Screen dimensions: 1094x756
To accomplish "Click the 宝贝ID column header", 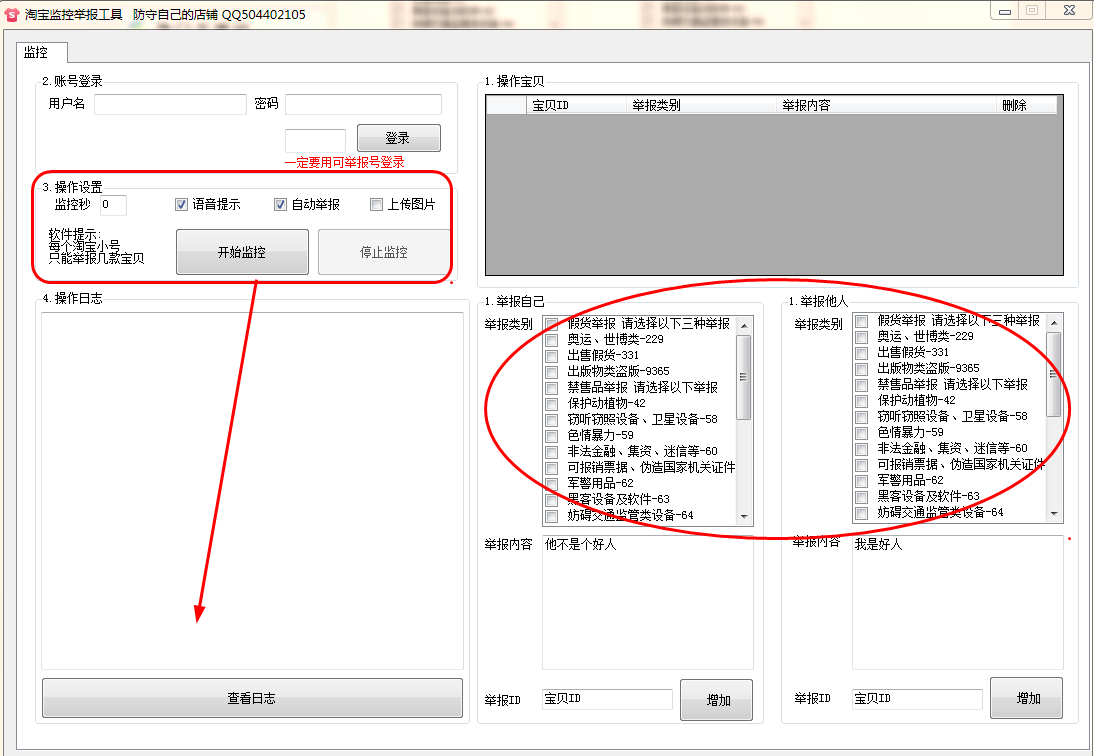I will coord(576,105).
